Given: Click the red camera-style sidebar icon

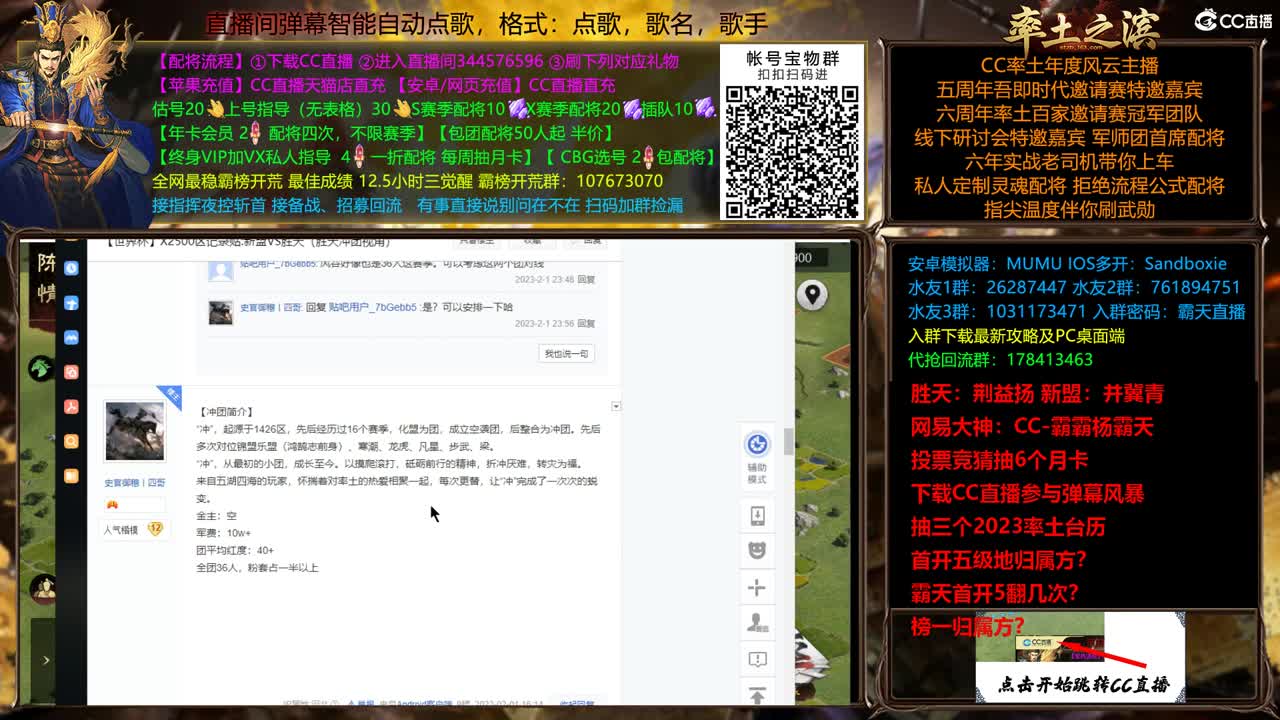Looking at the screenshot, I should tap(71, 372).
